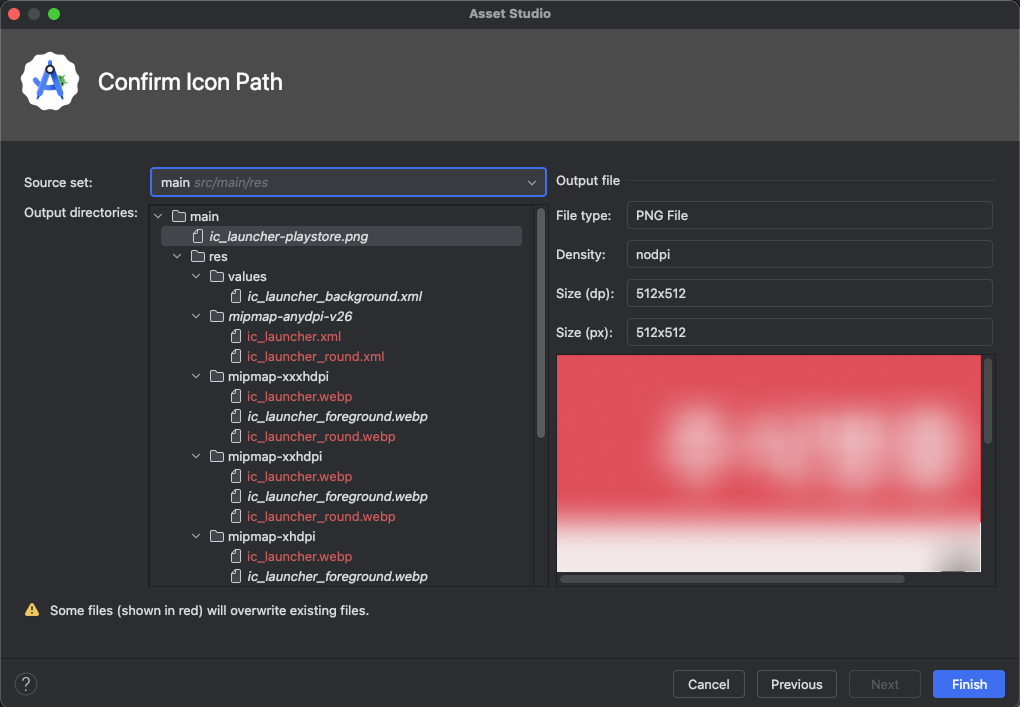This screenshot has height=707, width=1020.
Task: Click the ic_launcher-playstore.png file icon
Action: (198, 236)
